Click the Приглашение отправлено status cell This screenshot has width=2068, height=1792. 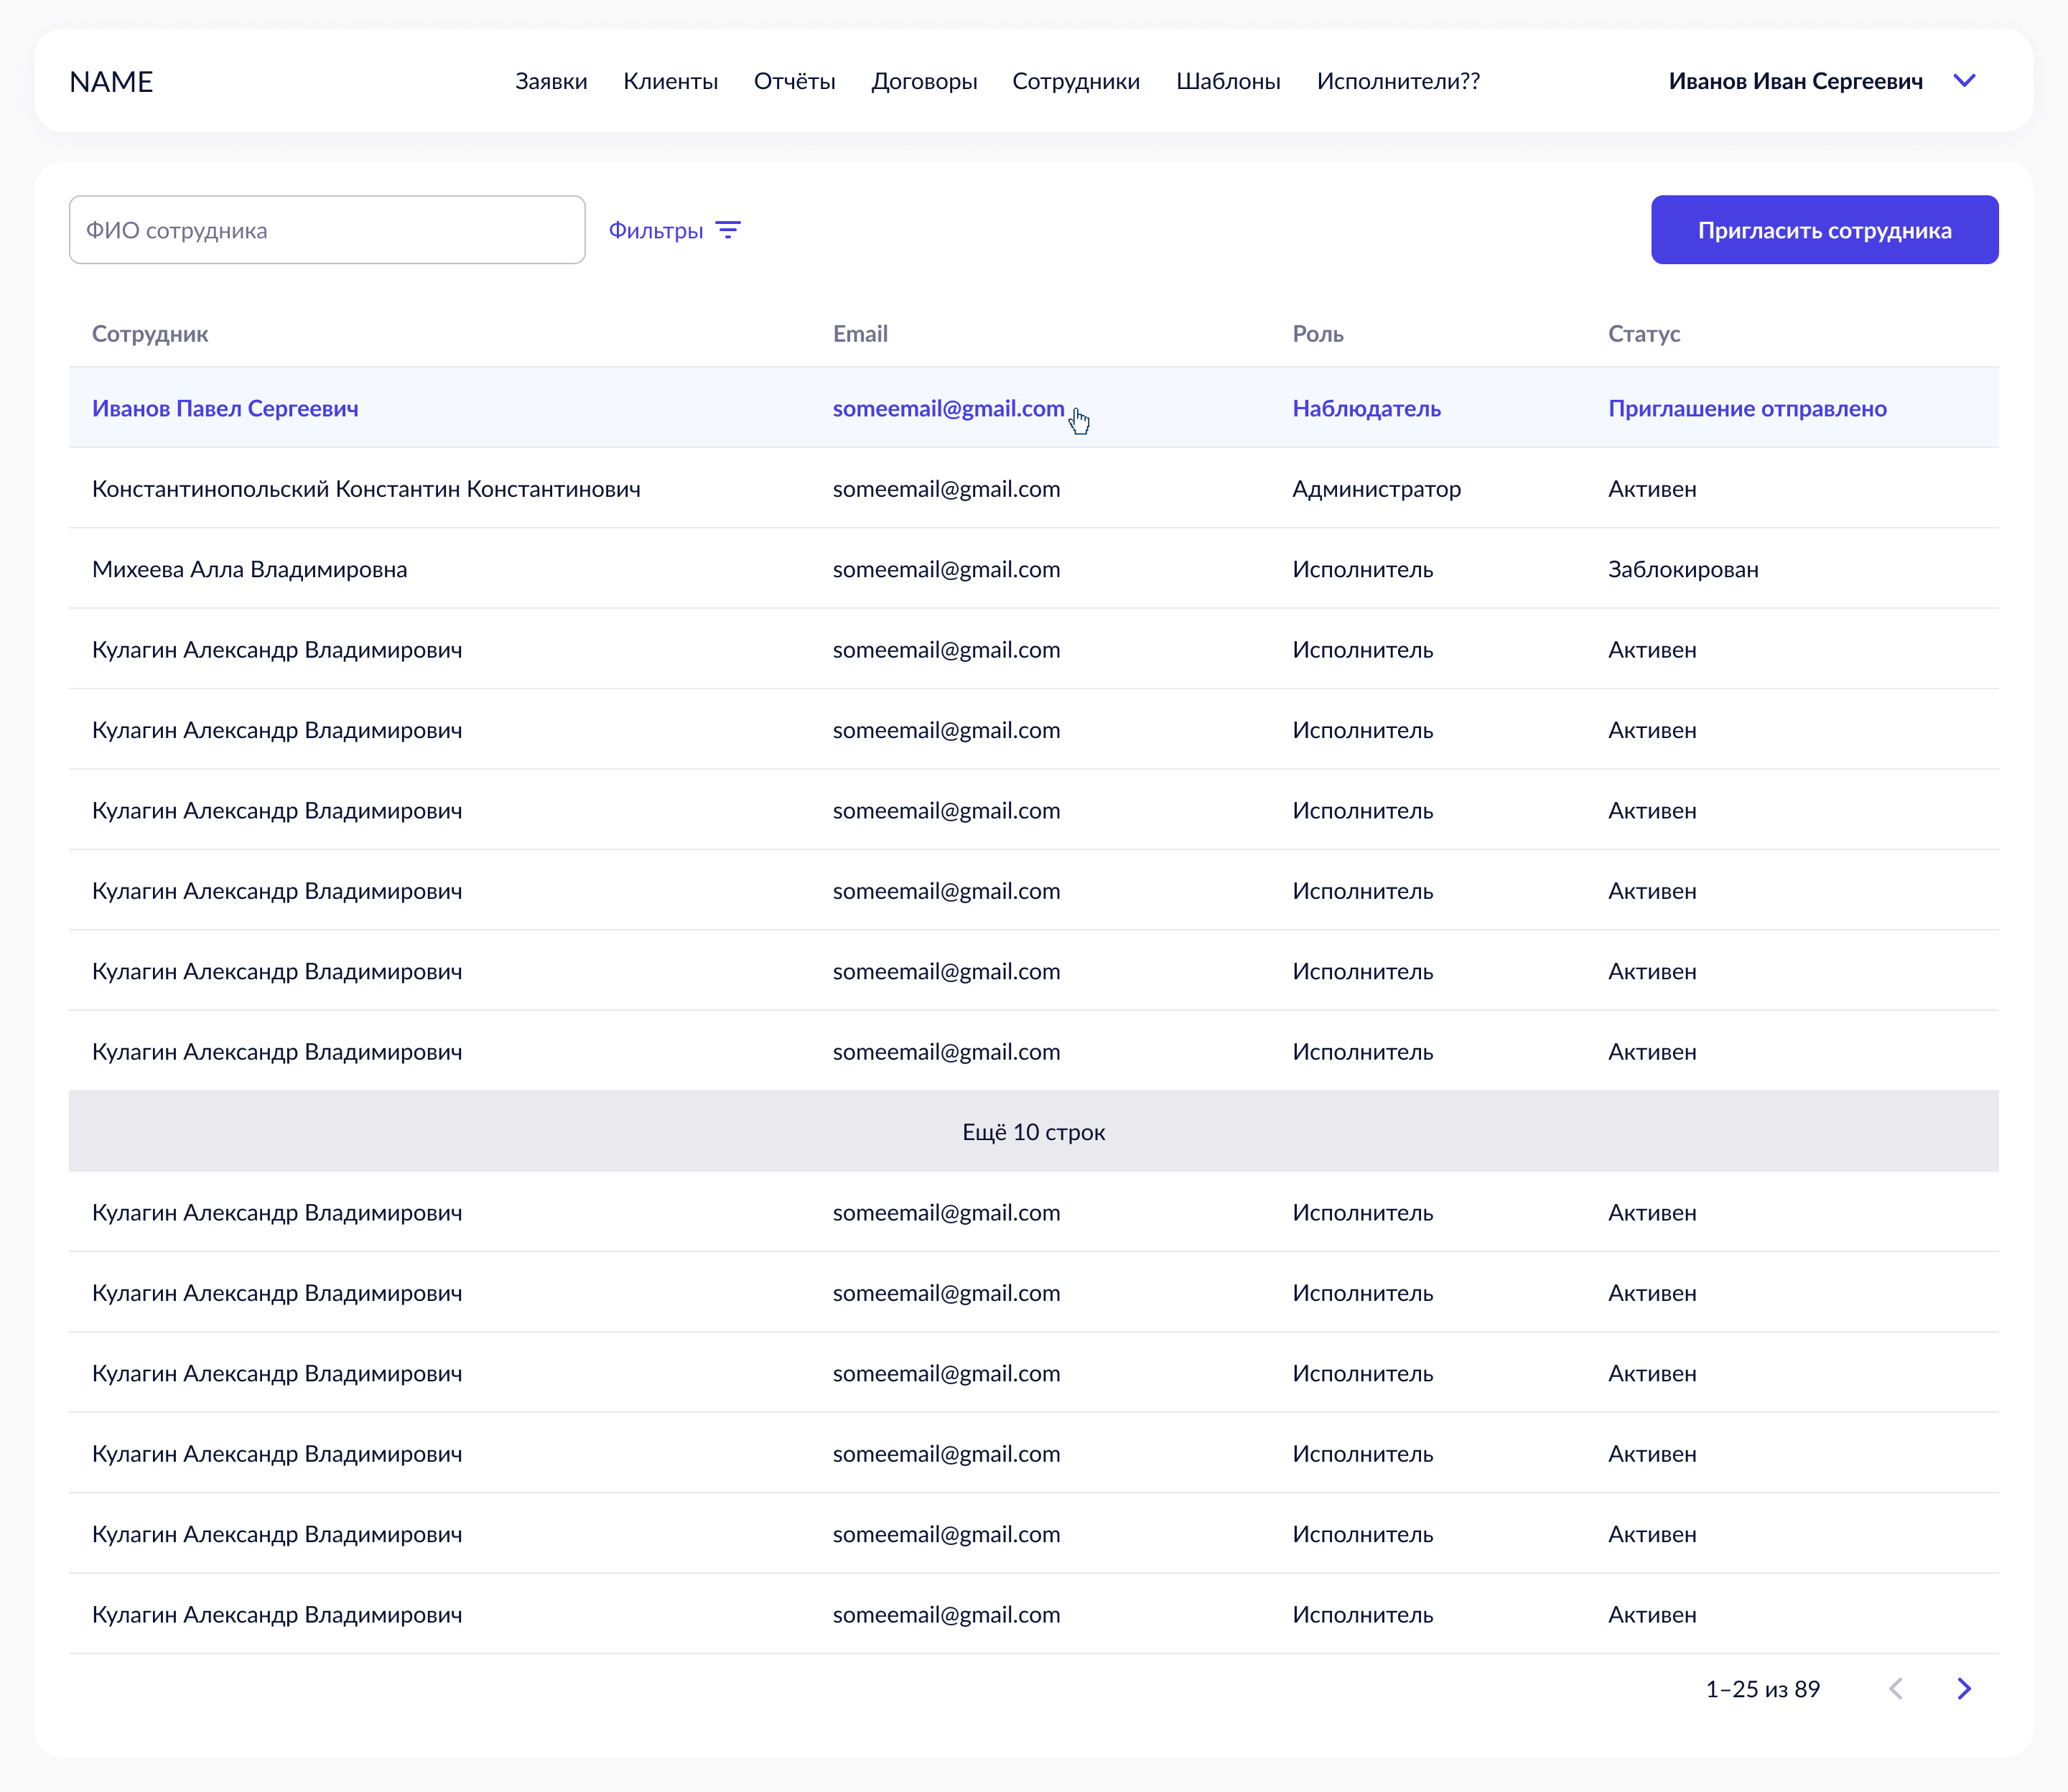pos(1747,408)
